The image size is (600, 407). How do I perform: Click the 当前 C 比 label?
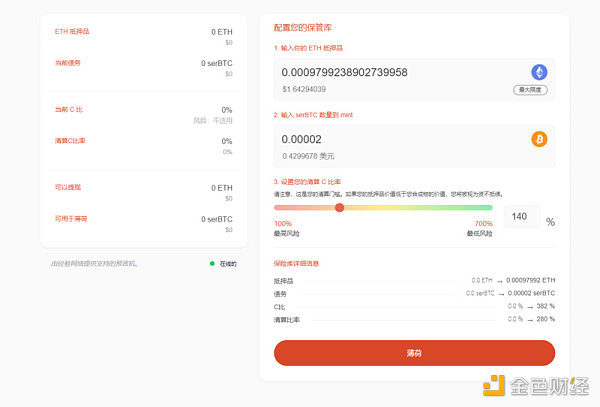(70, 109)
